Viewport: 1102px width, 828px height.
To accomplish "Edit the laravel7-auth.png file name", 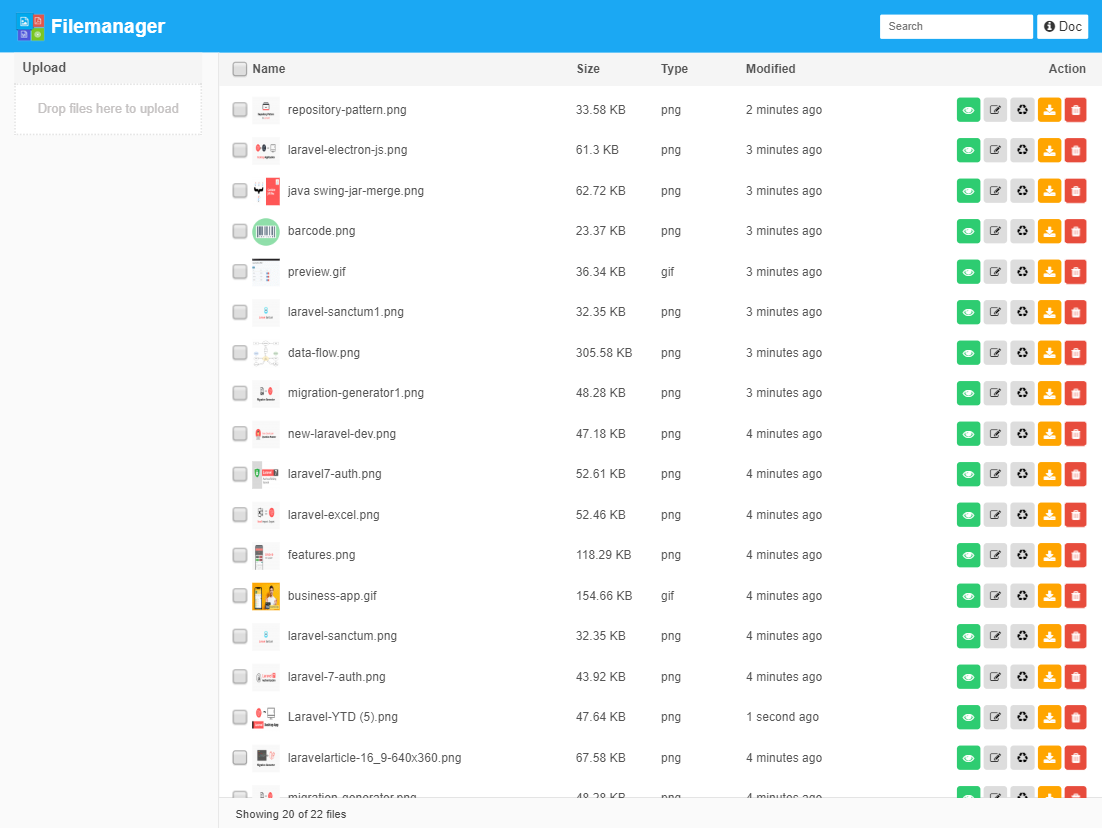I will pos(995,474).
